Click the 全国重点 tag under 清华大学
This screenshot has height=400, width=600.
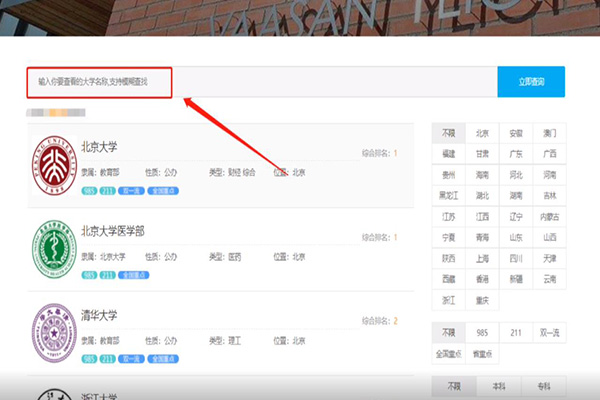(x=163, y=359)
